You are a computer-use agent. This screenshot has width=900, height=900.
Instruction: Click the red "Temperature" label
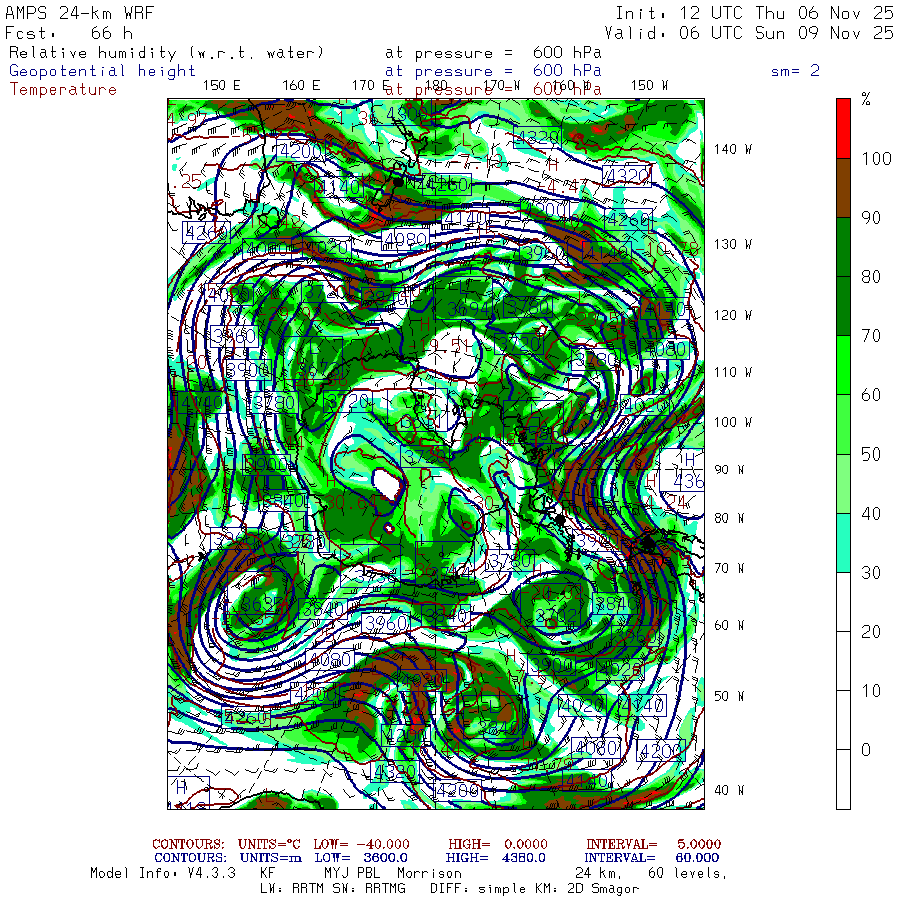pyautogui.click(x=63, y=90)
